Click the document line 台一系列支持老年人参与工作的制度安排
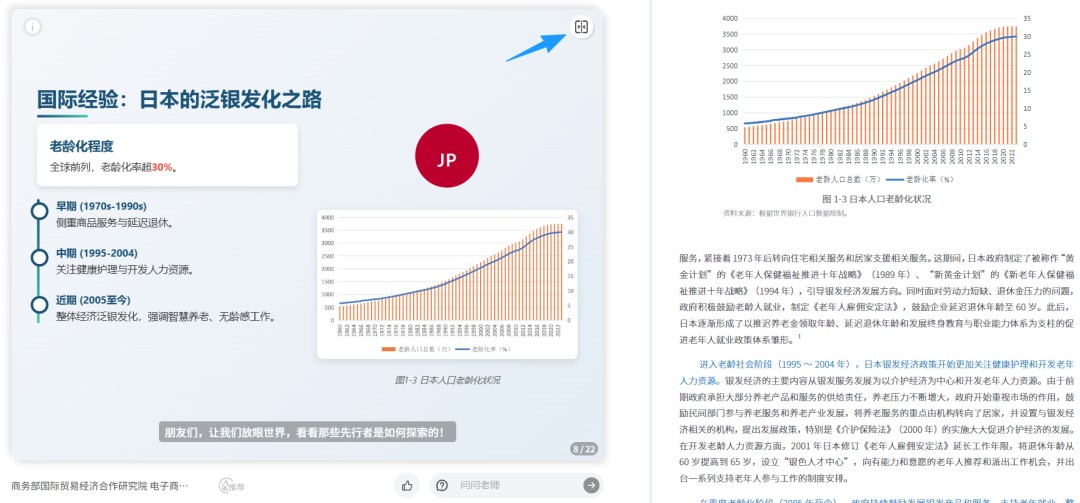1080x503 pixels. tap(764, 478)
